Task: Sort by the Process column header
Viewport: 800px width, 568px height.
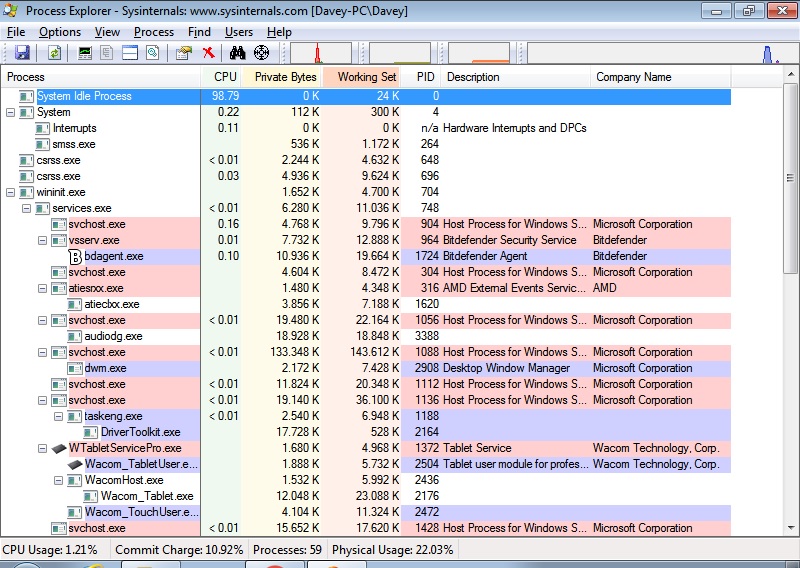Action: [x=101, y=77]
